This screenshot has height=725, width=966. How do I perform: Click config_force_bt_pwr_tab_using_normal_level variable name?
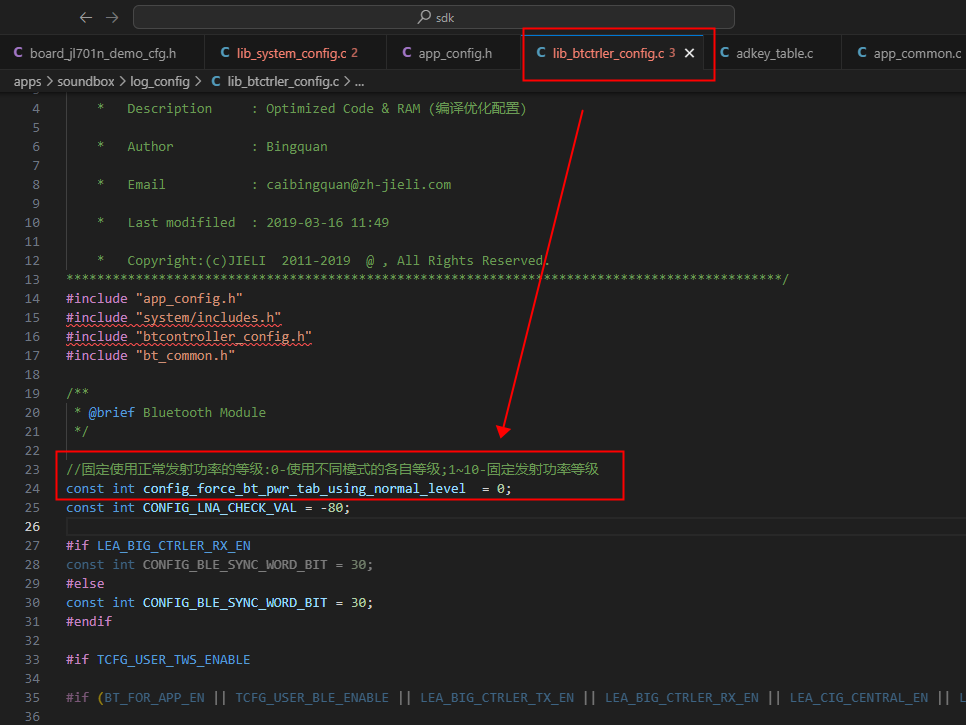(x=304, y=488)
